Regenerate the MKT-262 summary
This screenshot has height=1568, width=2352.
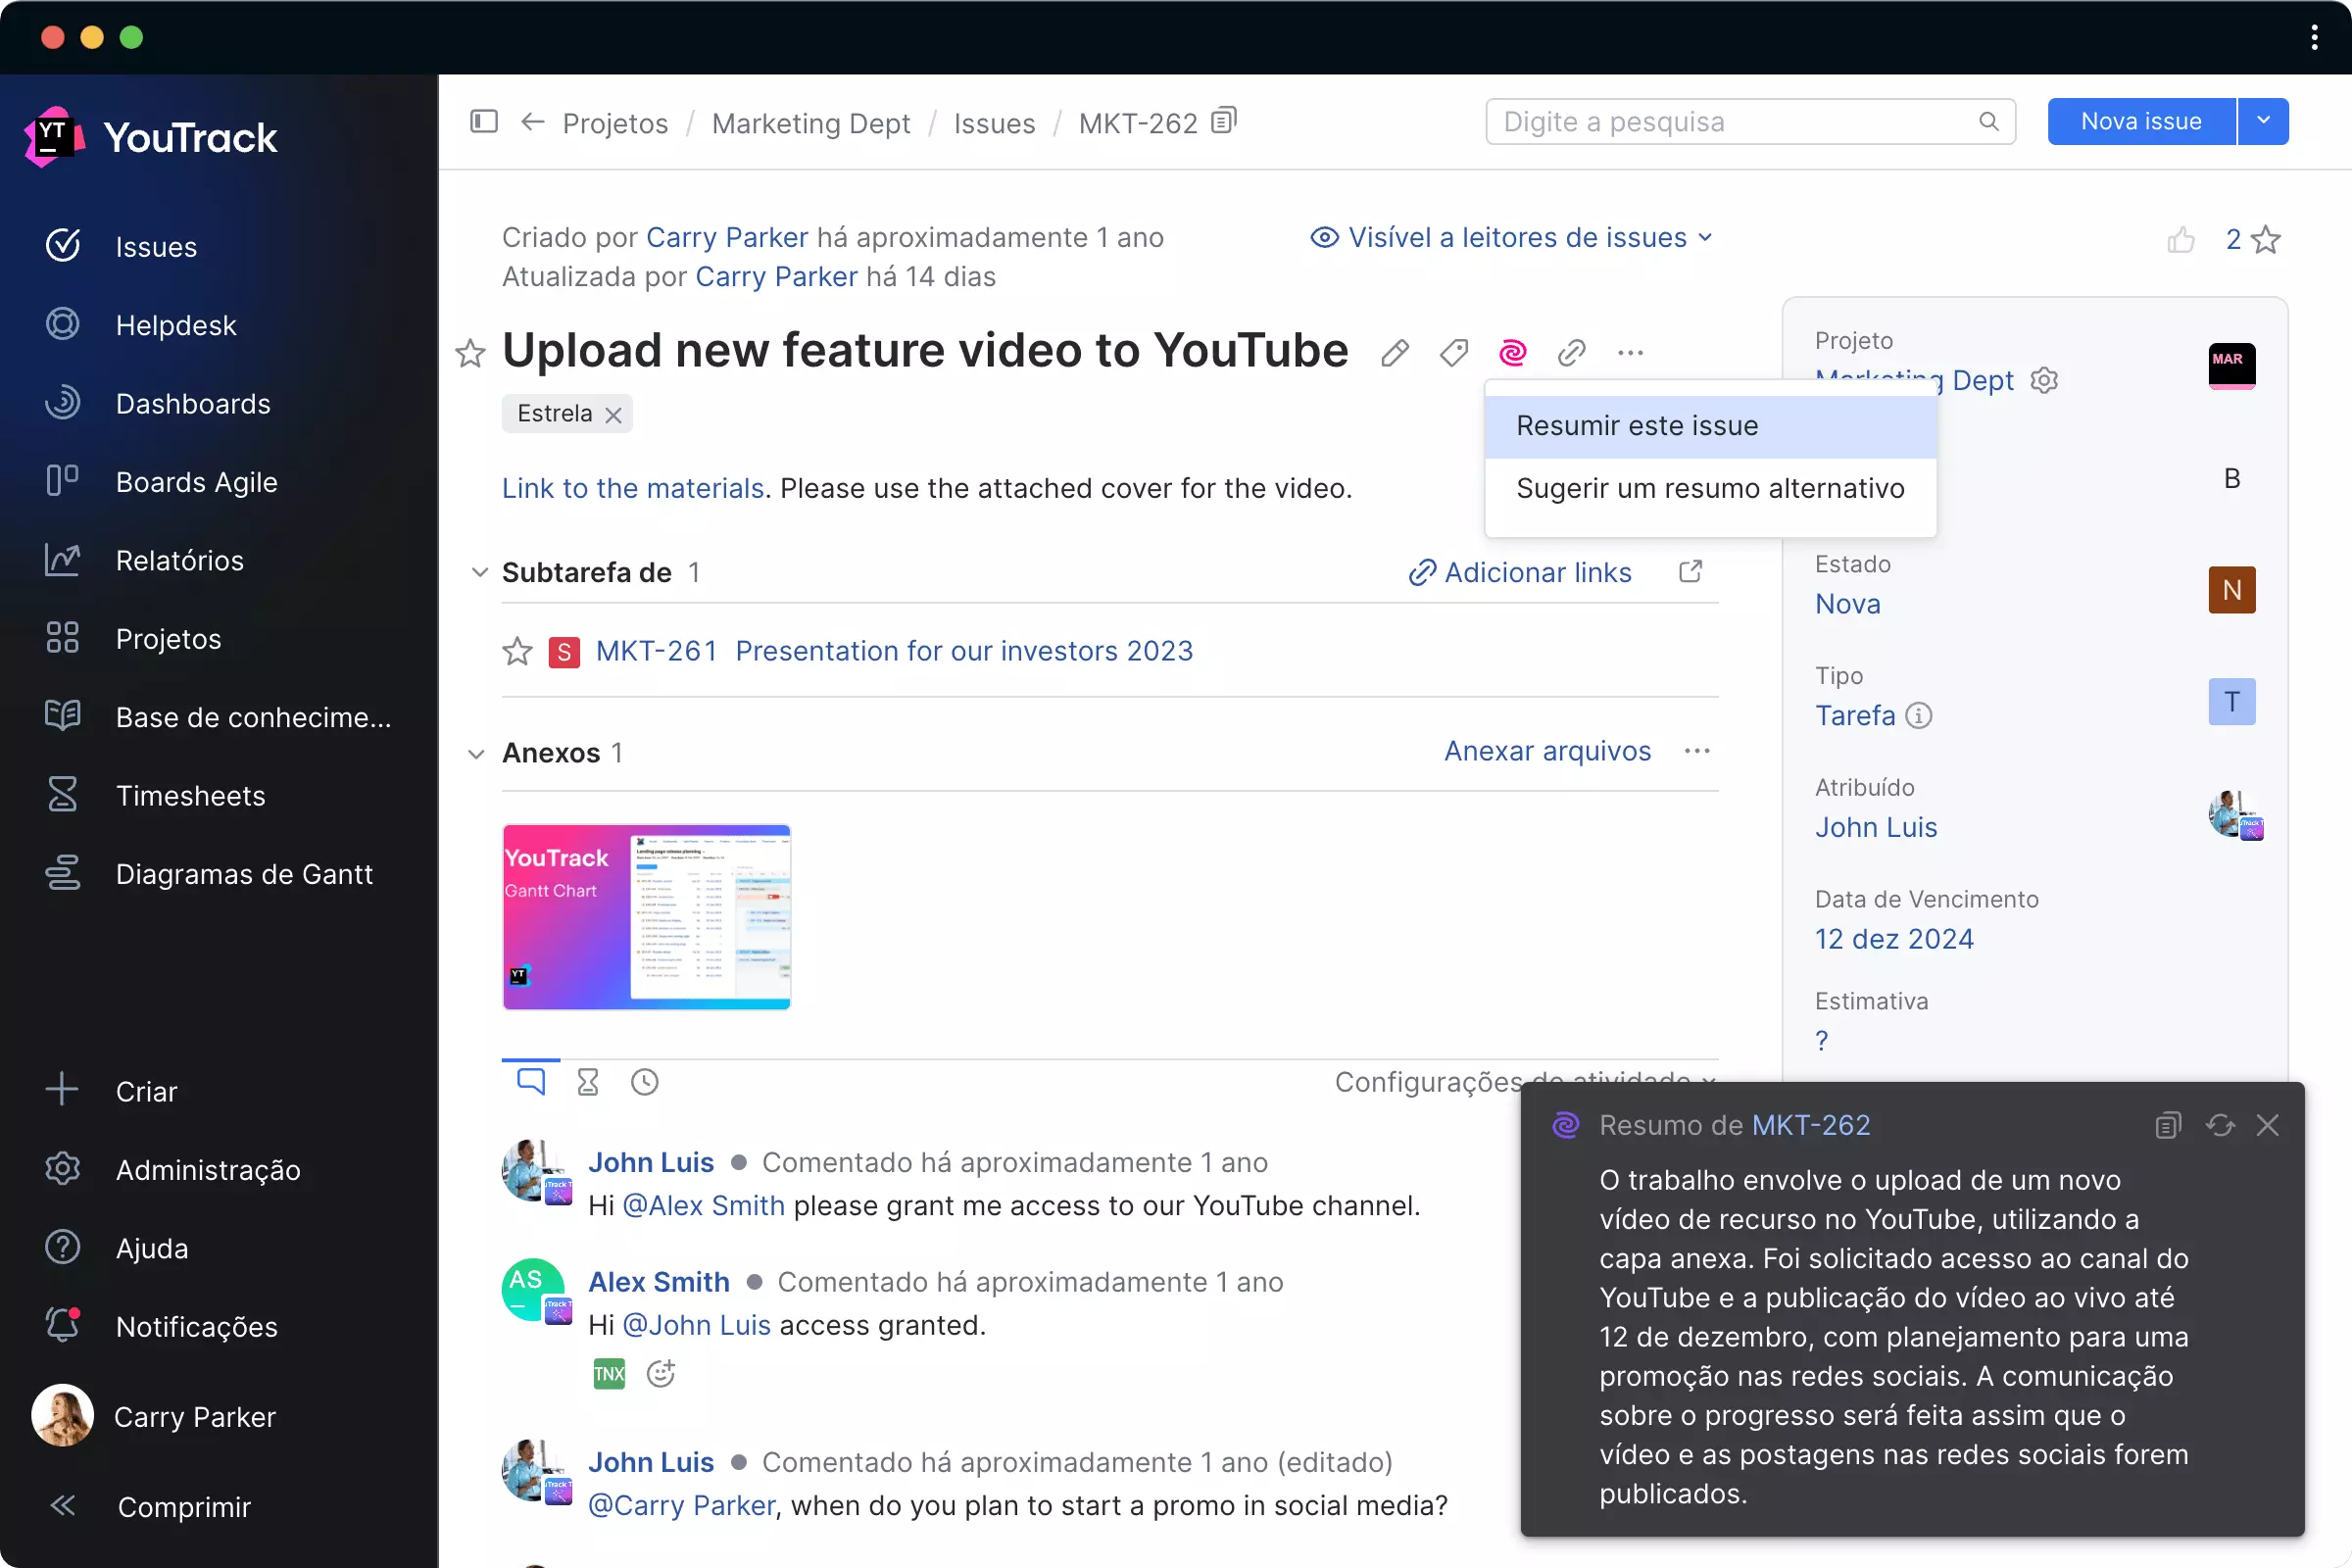pyautogui.click(x=2220, y=1125)
